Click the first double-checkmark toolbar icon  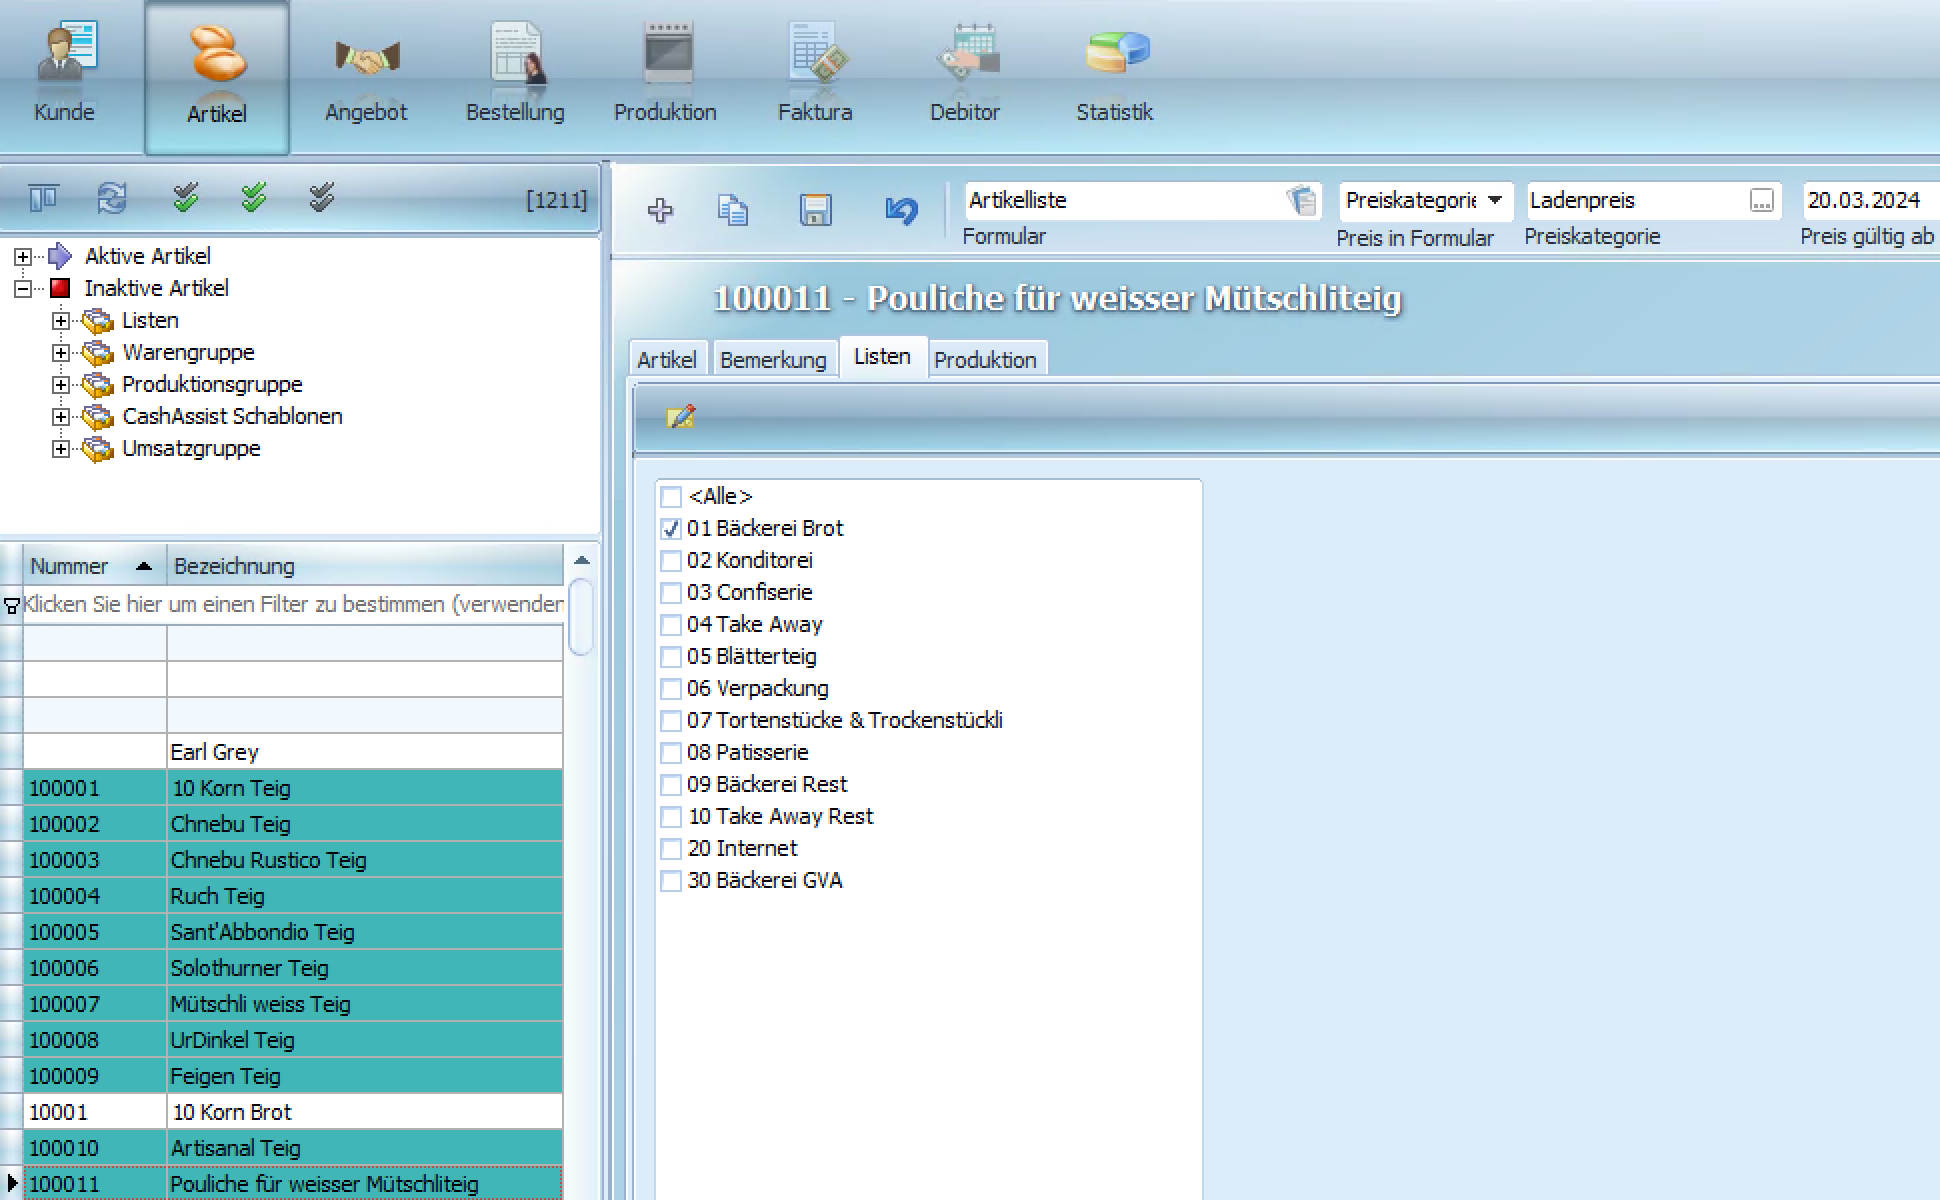point(185,198)
